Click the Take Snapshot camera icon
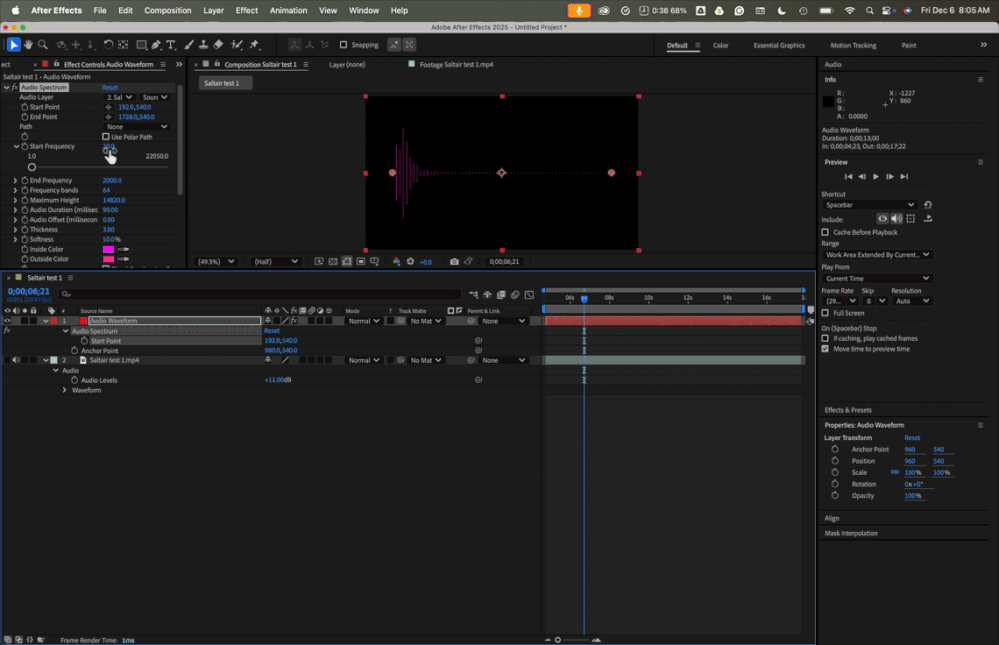 [454, 261]
